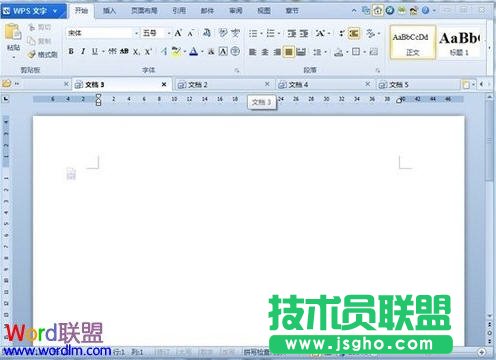Click the change case 变 icon
Viewport: 496px width, 360px height.
coord(235,33)
